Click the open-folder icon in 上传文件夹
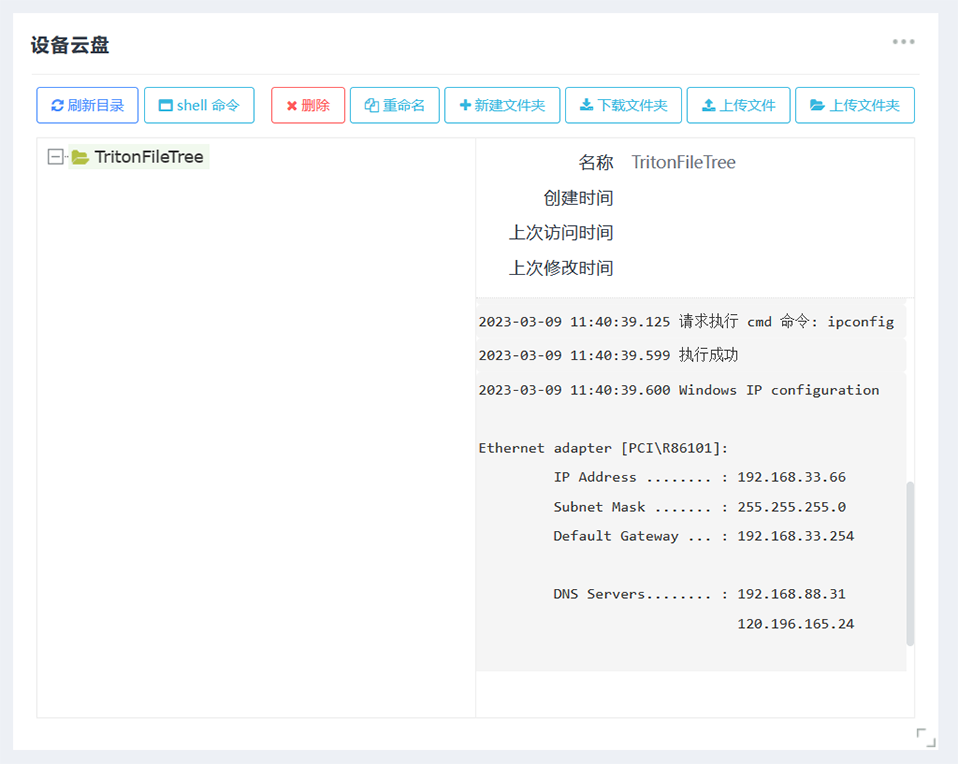This screenshot has height=764, width=958. click(817, 106)
